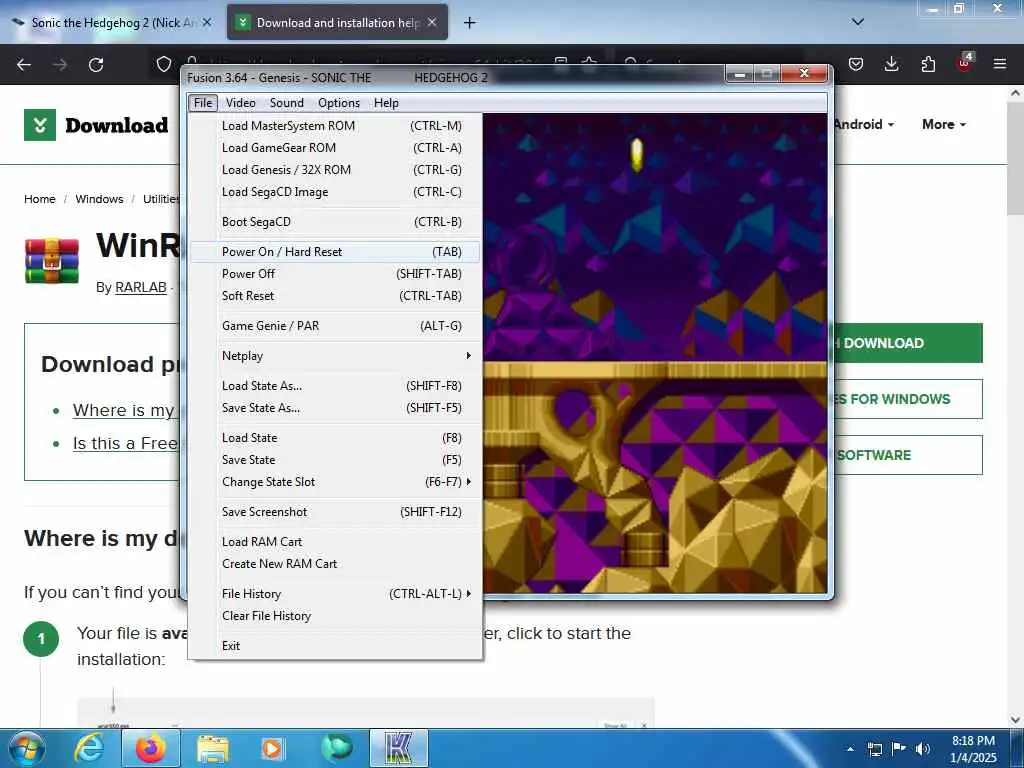Open the Home breadcrumb link
Screen dimensions: 1024x768
click(x=40, y=199)
